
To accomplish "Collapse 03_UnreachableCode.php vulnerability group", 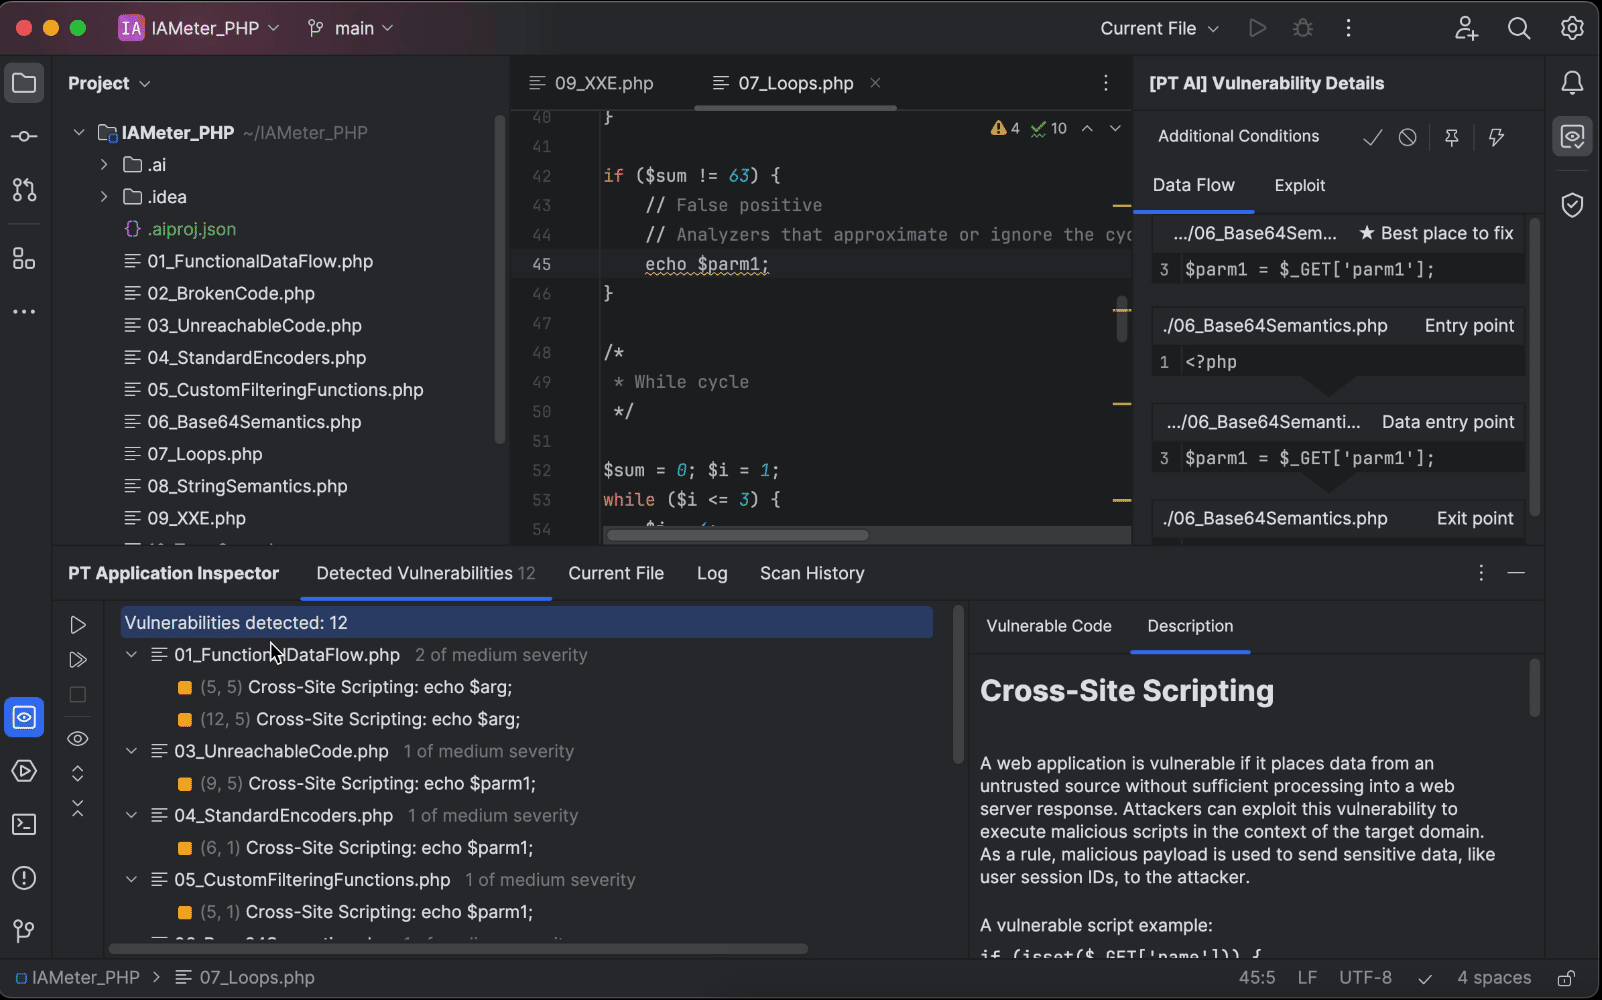I will (131, 751).
